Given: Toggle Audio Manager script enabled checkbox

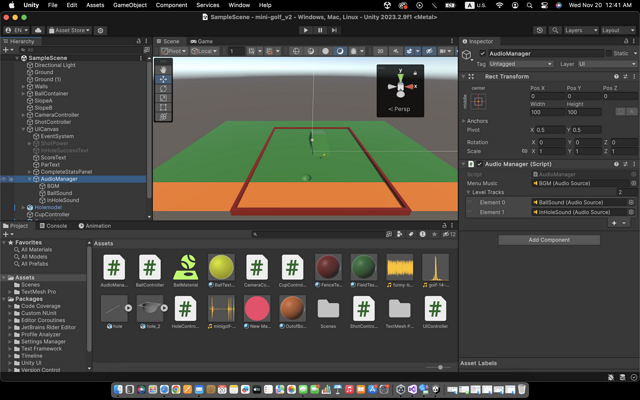Looking at the screenshot, I should 480,164.
